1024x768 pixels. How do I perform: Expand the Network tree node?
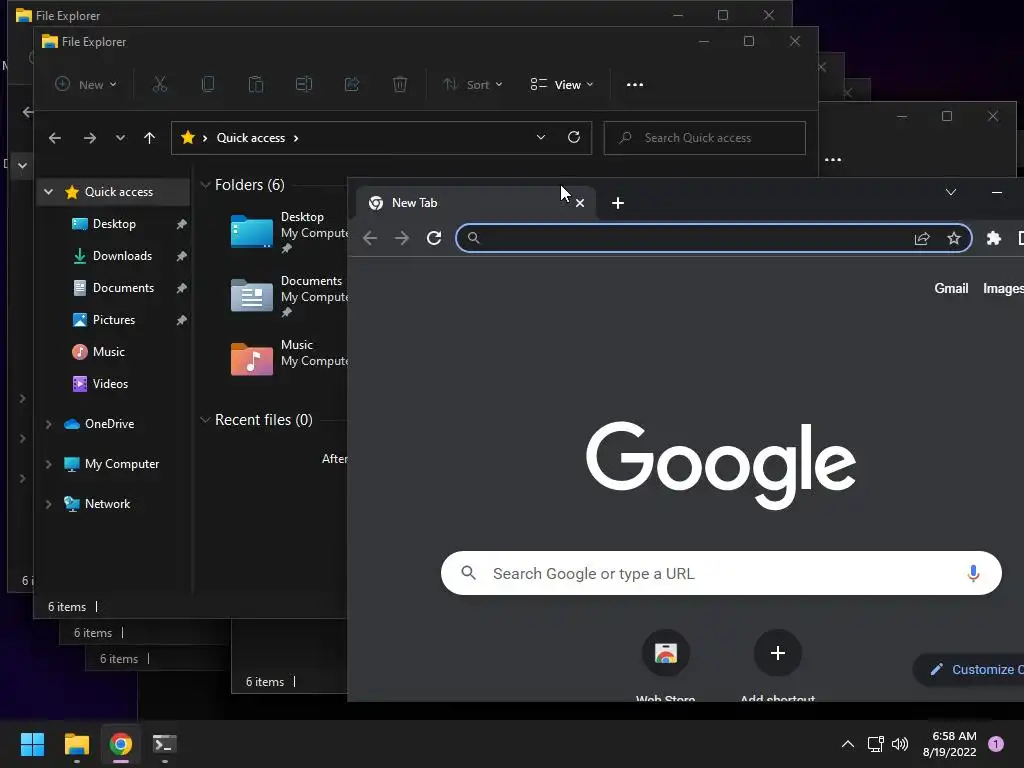[x=48, y=504]
